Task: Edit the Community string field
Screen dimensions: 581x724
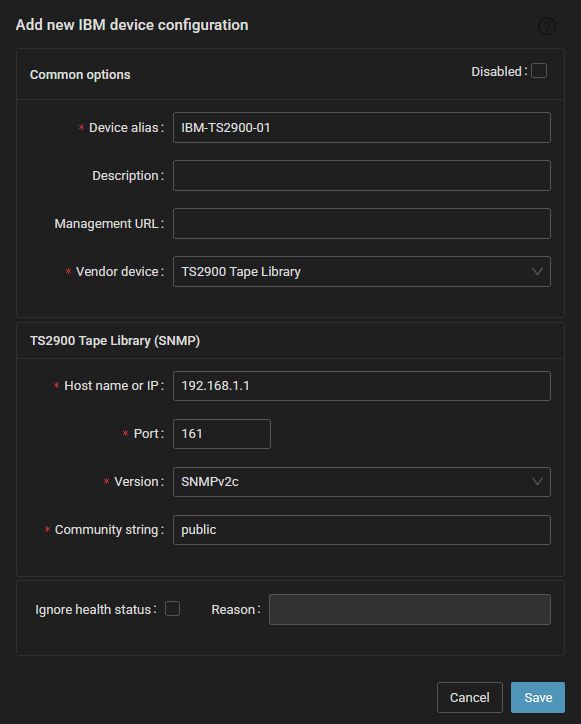Action: [362, 530]
